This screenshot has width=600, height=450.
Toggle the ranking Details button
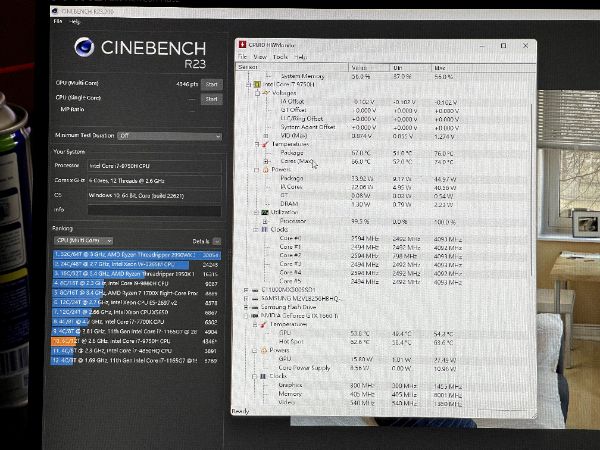(217, 241)
